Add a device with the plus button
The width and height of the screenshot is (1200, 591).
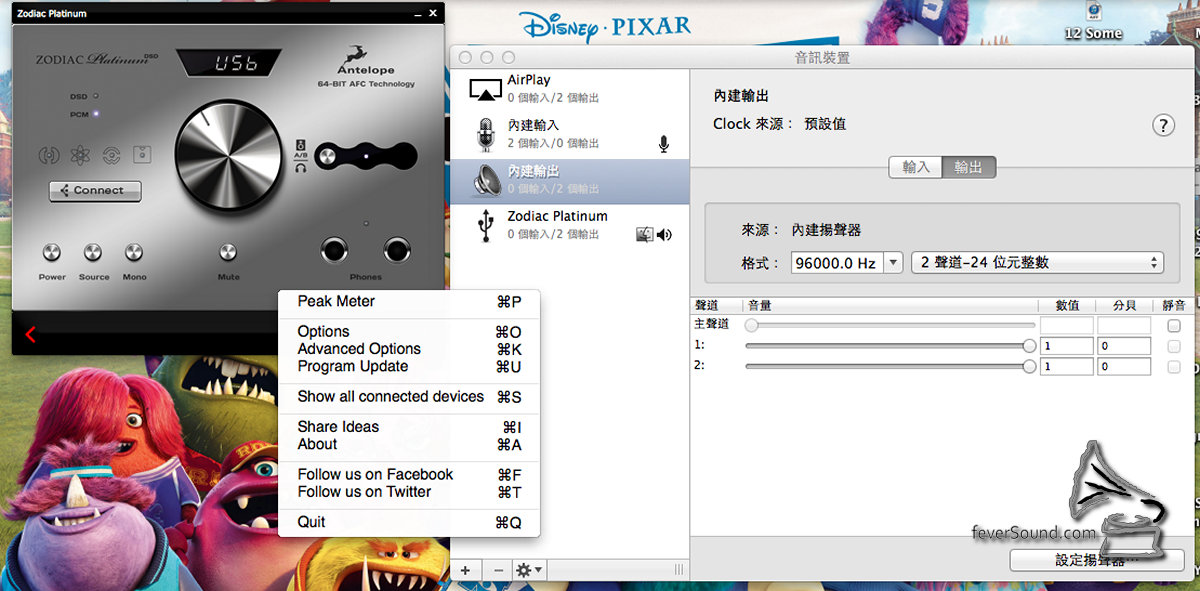[x=465, y=570]
